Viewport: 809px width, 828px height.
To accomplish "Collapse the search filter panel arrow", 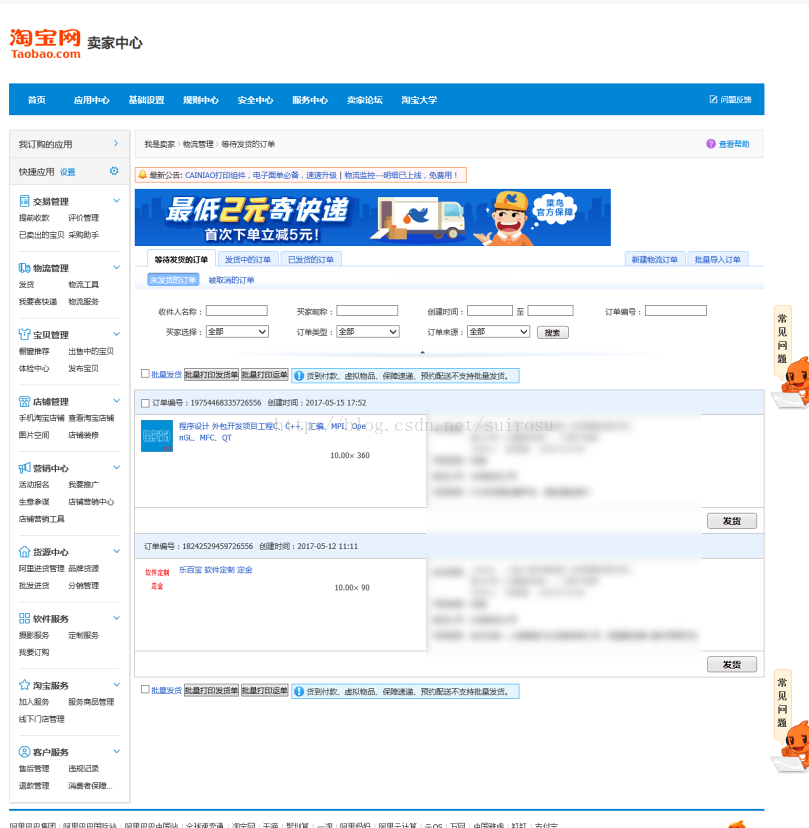I will (422, 352).
